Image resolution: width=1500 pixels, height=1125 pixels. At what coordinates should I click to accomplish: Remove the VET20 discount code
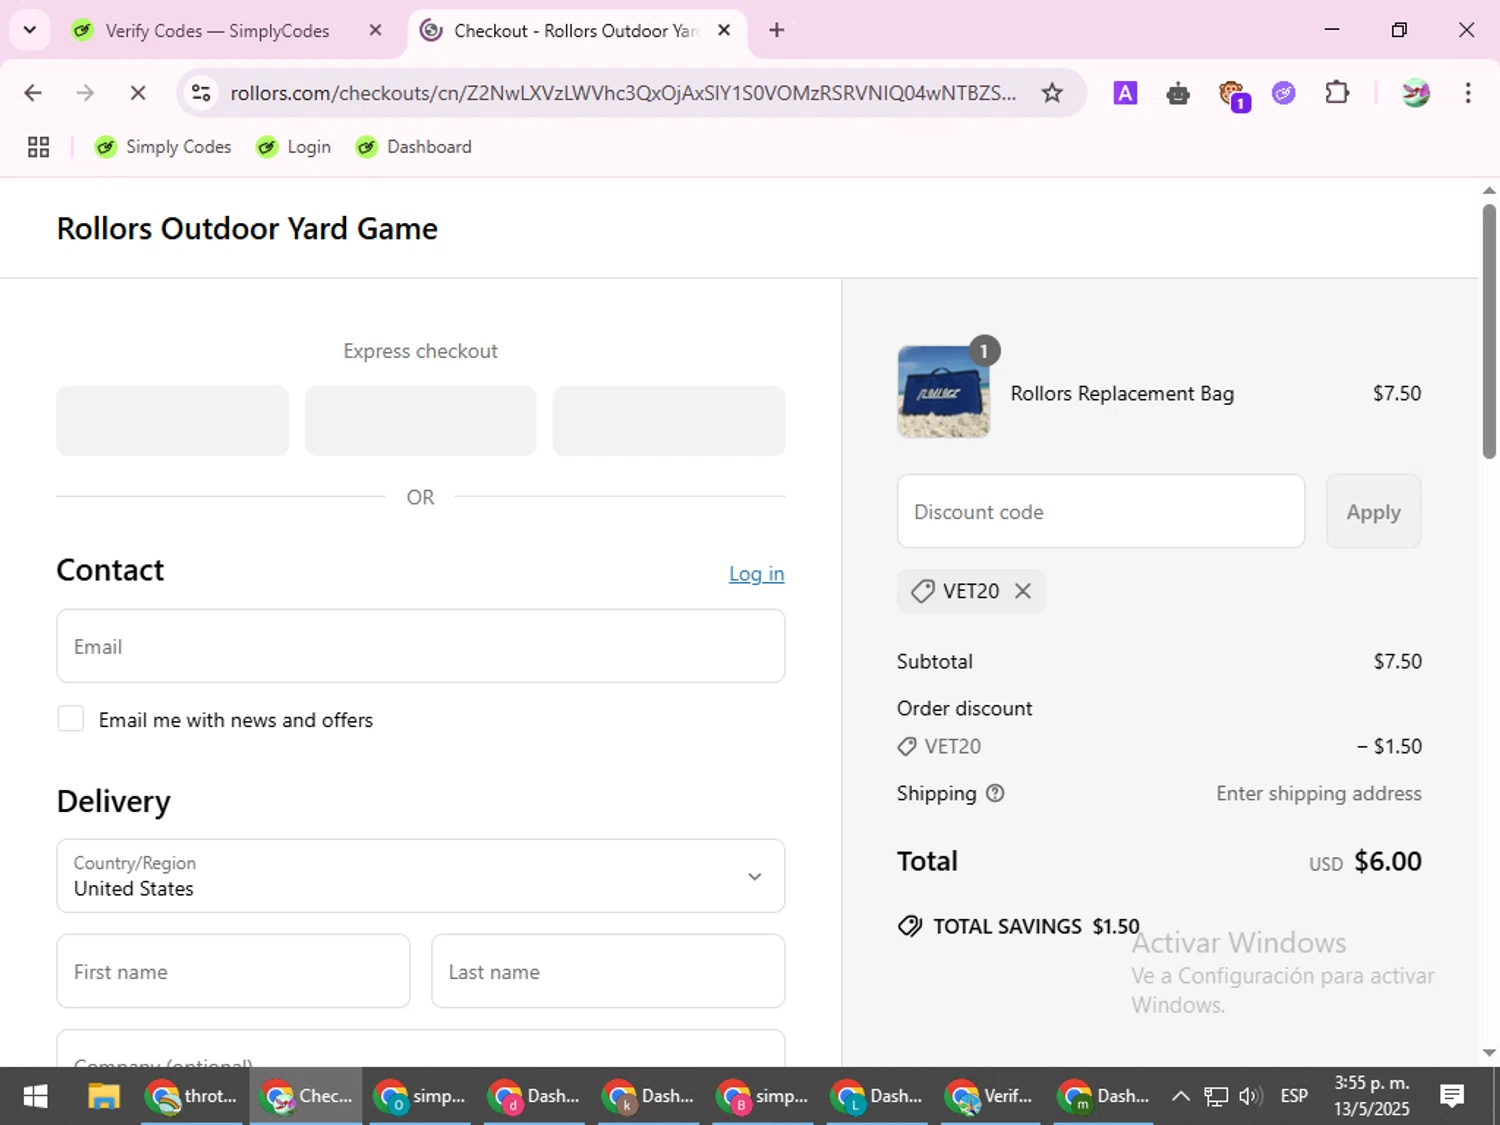(1023, 591)
